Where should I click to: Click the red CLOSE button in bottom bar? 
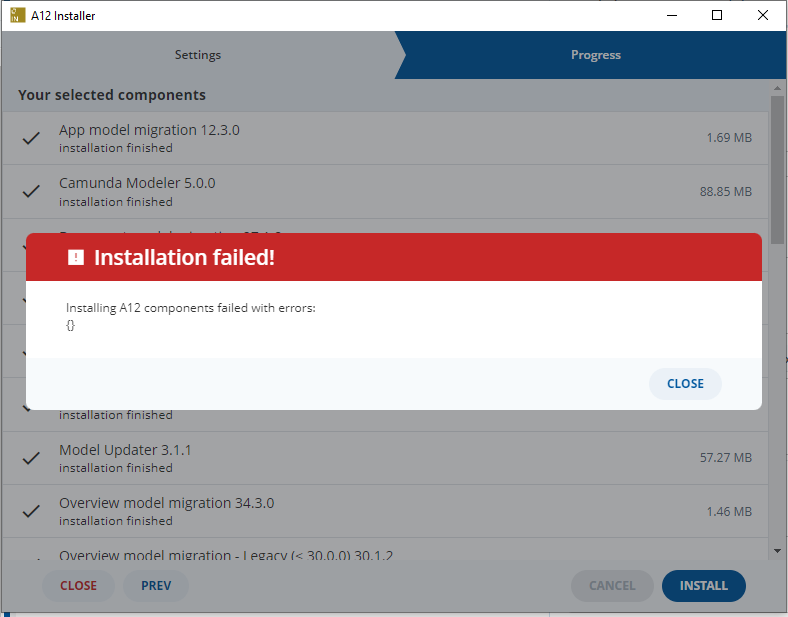click(78, 586)
